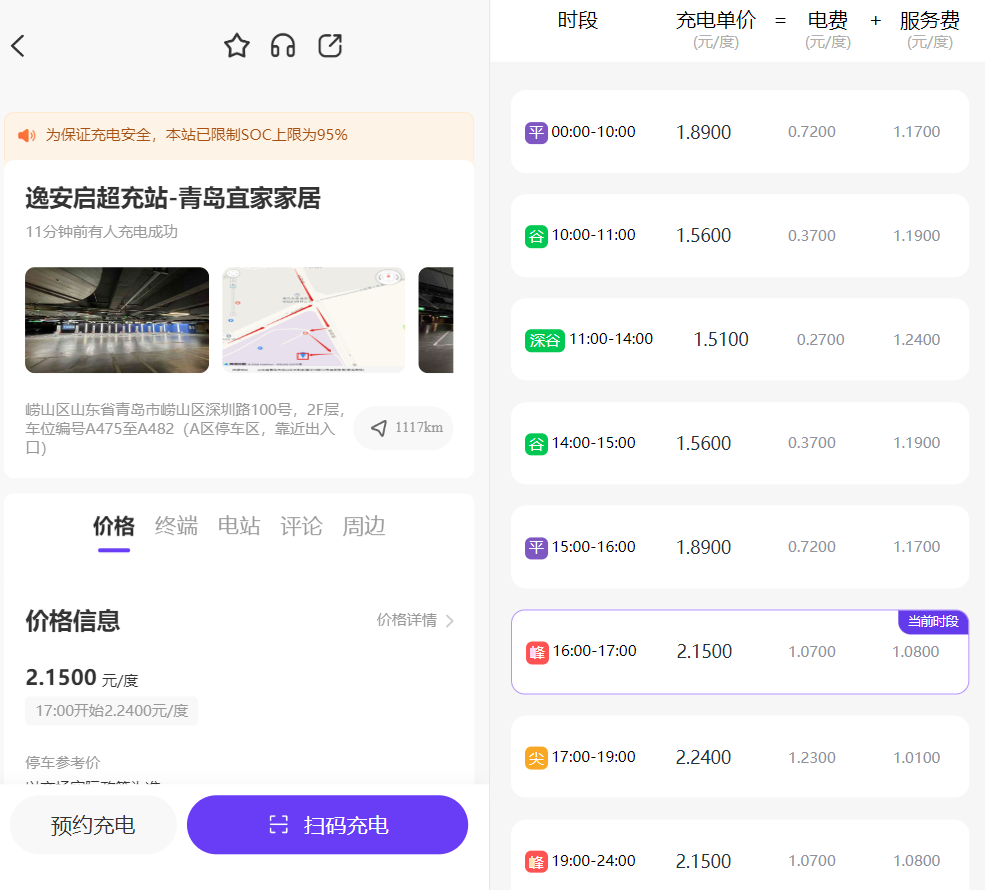The image size is (985, 890).
Task: Click the 当前时段 badge
Action: (x=933, y=622)
